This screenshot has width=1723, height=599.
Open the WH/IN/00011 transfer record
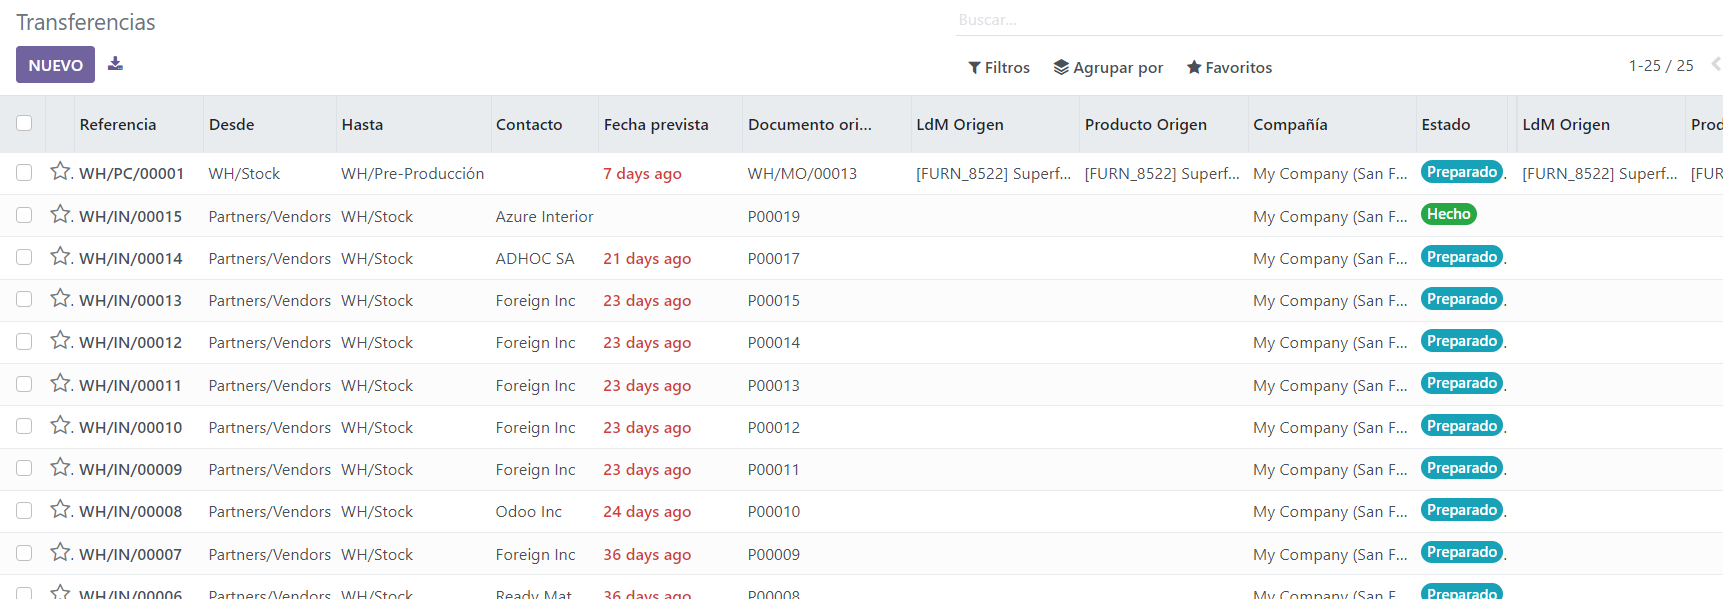[131, 385]
